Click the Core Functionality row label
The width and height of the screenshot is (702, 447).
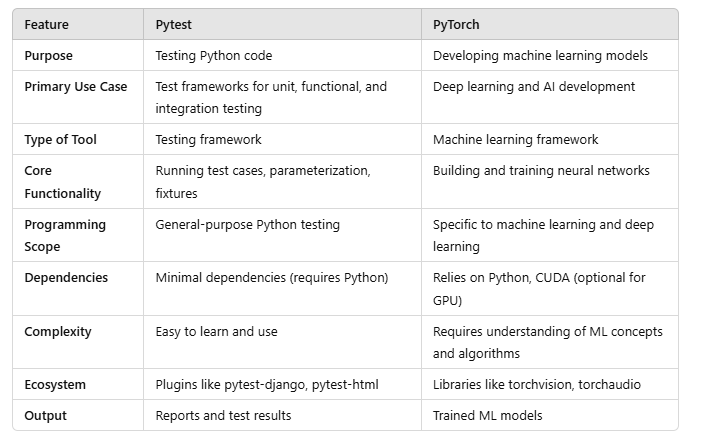click(x=63, y=182)
